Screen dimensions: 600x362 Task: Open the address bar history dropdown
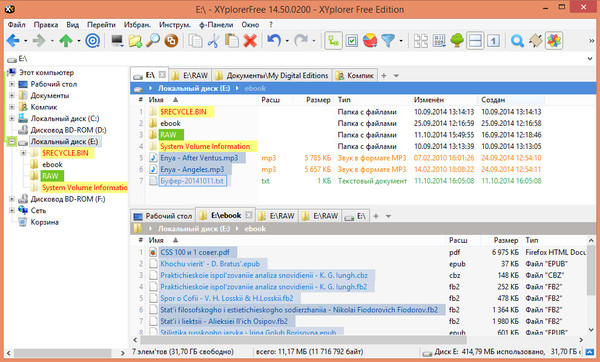(590, 59)
